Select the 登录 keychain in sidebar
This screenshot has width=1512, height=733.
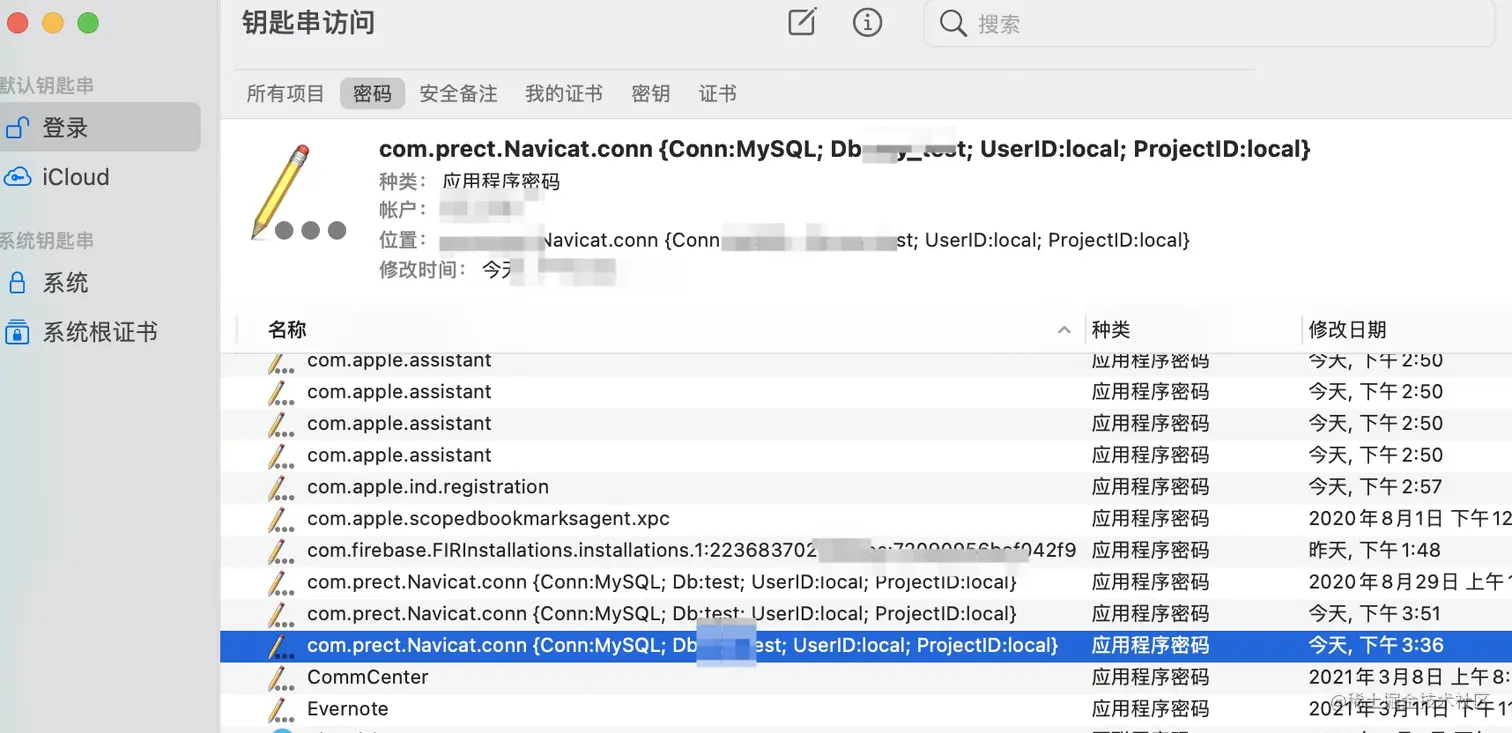pyautogui.click(x=100, y=128)
